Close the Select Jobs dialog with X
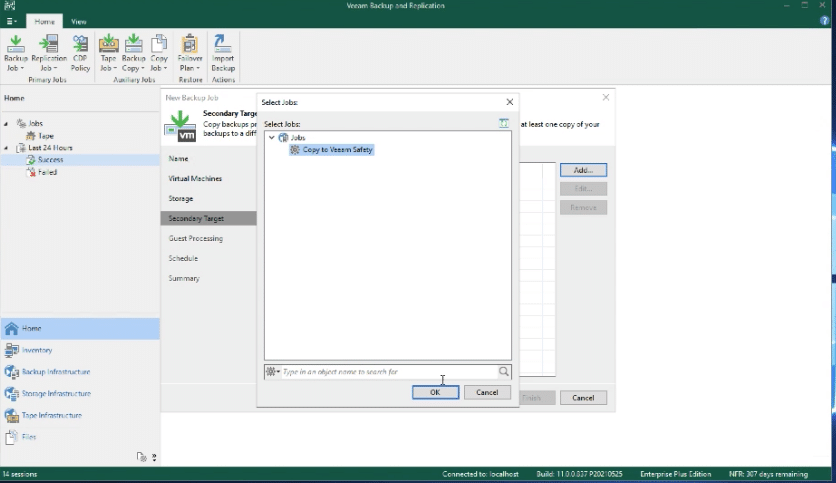 (x=510, y=102)
